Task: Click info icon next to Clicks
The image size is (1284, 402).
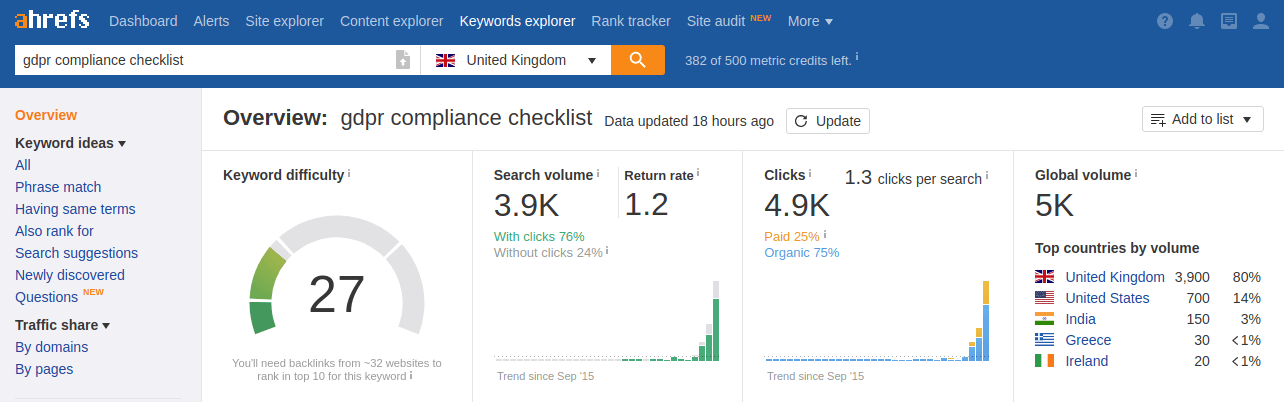Action: tap(810, 174)
